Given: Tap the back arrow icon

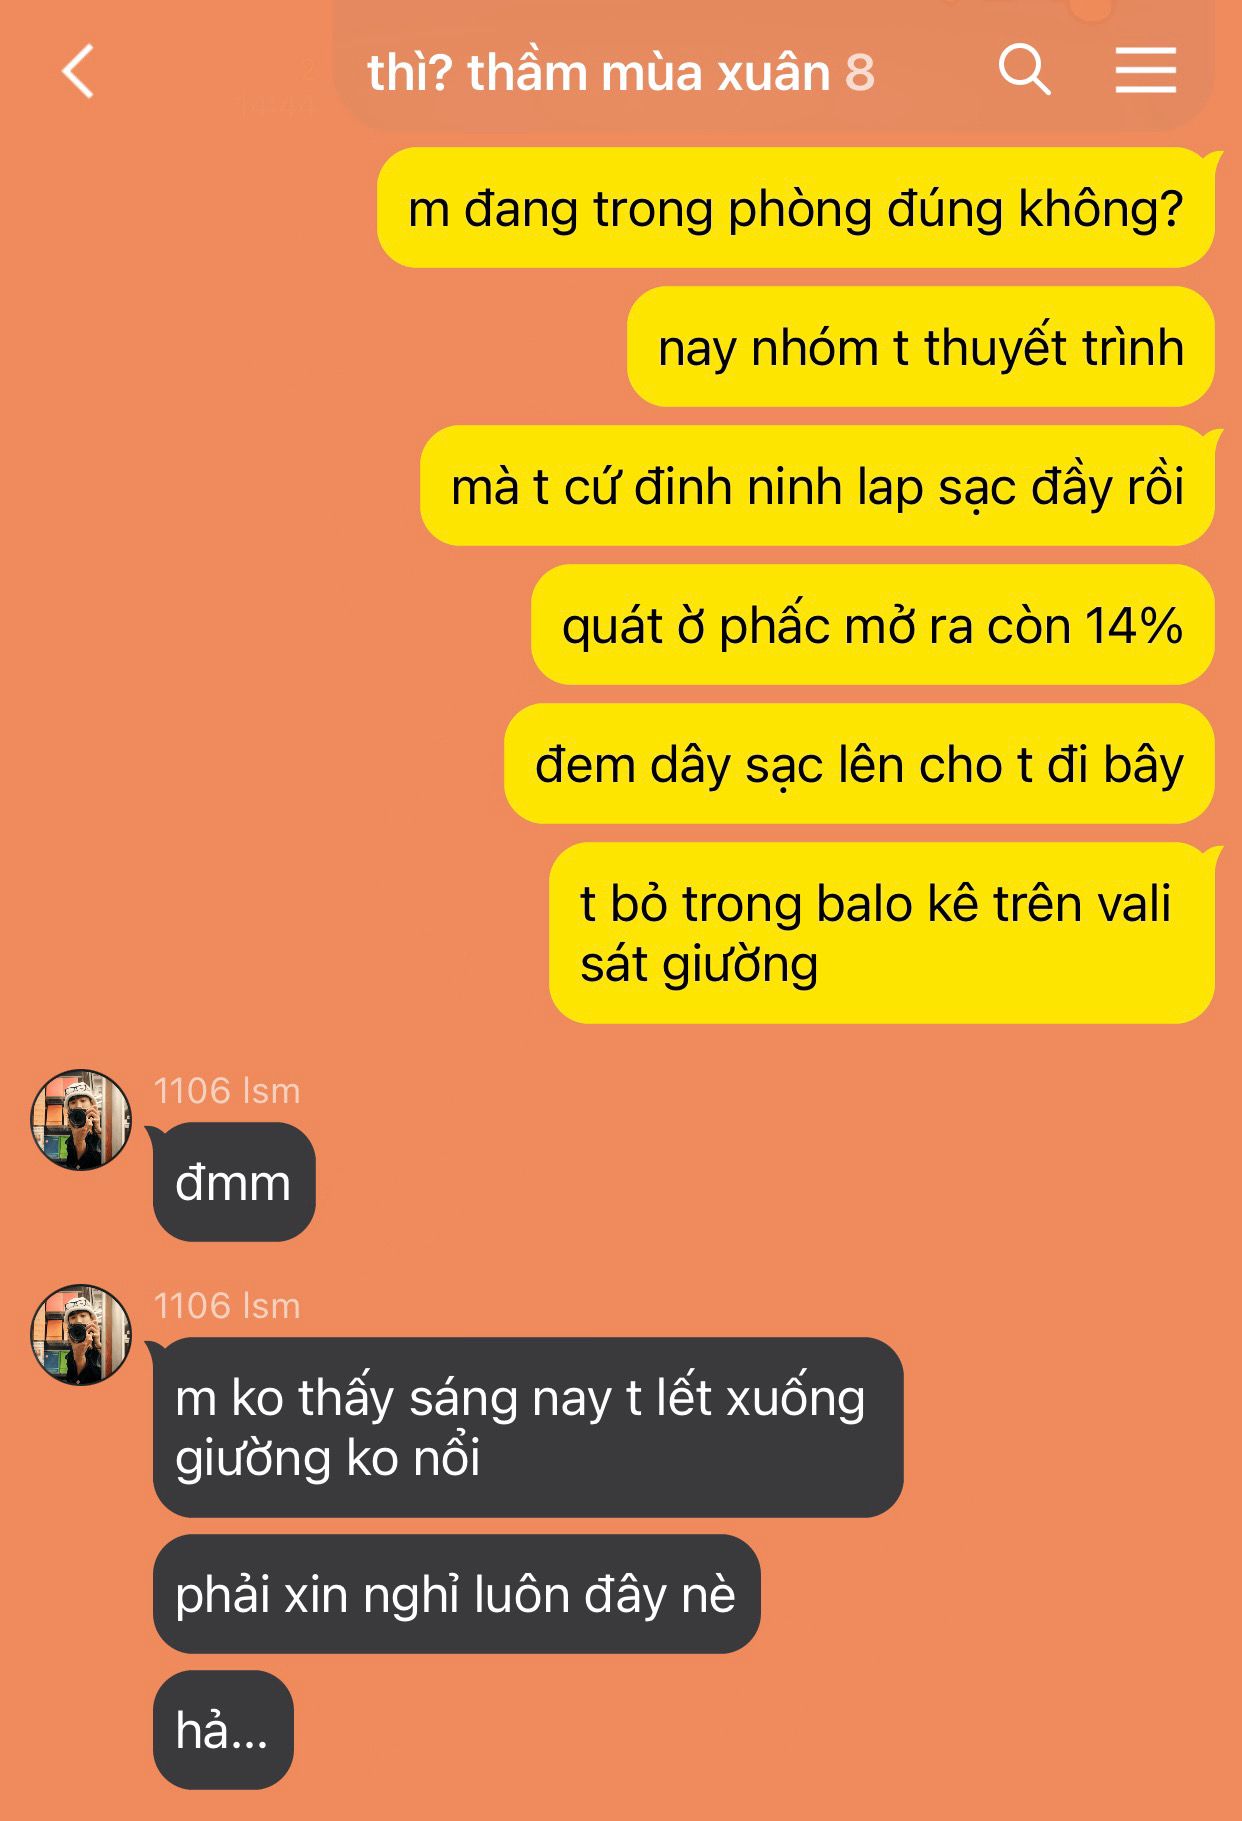Looking at the screenshot, I should click(78, 71).
